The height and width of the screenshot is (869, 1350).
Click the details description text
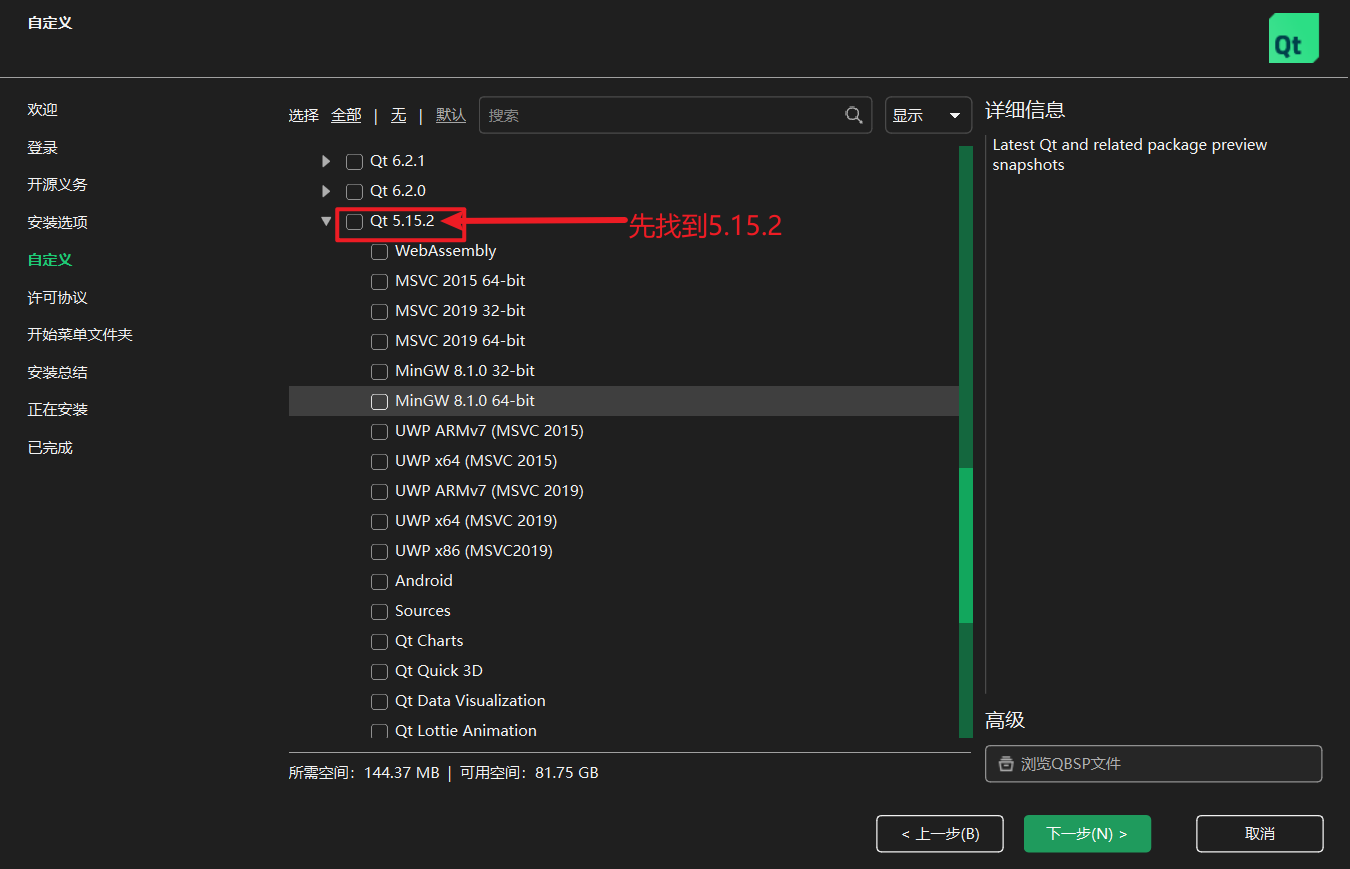click(x=1130, y=155)
